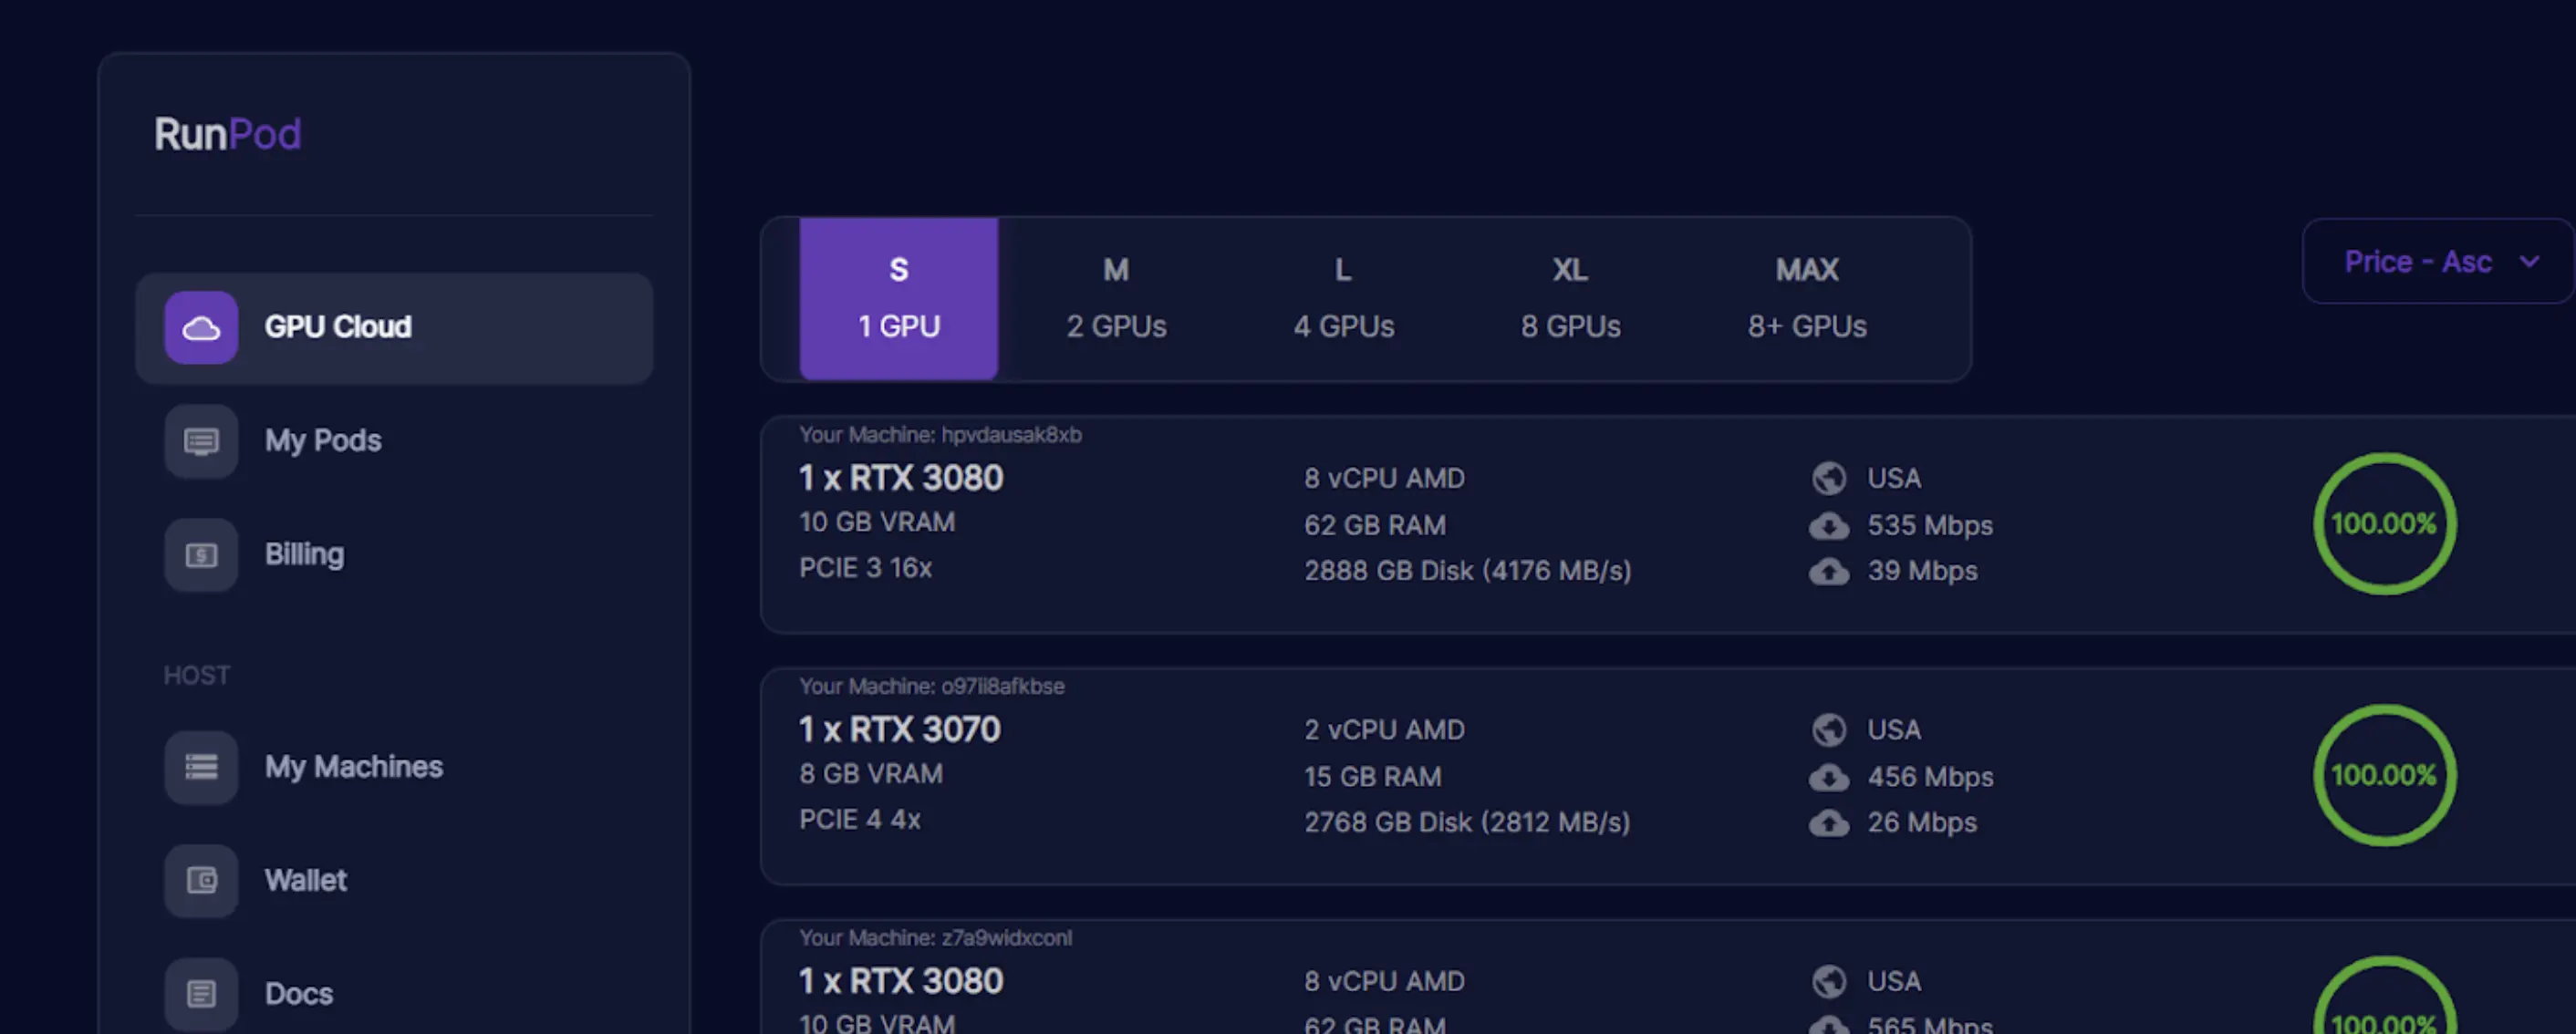Switch to MAX 8+ GPUs tab
Viewport: 2576px width, 1034px height.
tap(1806, 298)
